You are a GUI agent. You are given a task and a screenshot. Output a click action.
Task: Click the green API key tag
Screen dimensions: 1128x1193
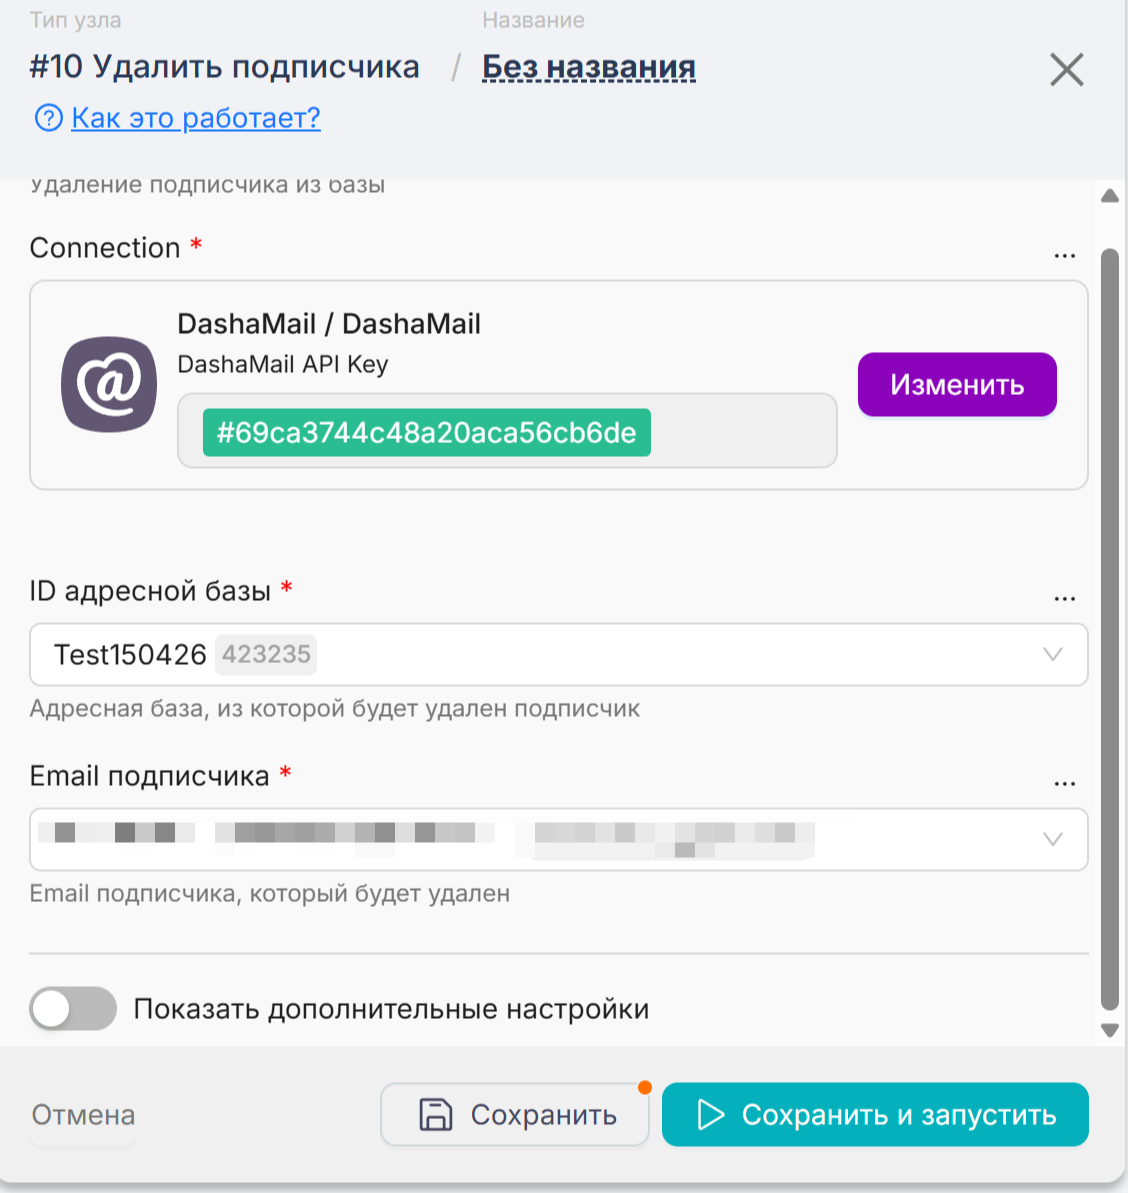pos(427,433)
